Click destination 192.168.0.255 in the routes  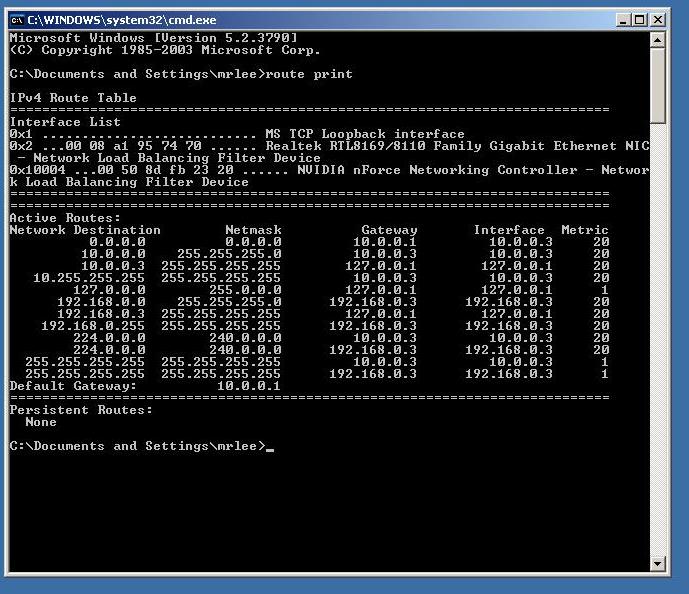pyautogui.click(x=93, y=326)
